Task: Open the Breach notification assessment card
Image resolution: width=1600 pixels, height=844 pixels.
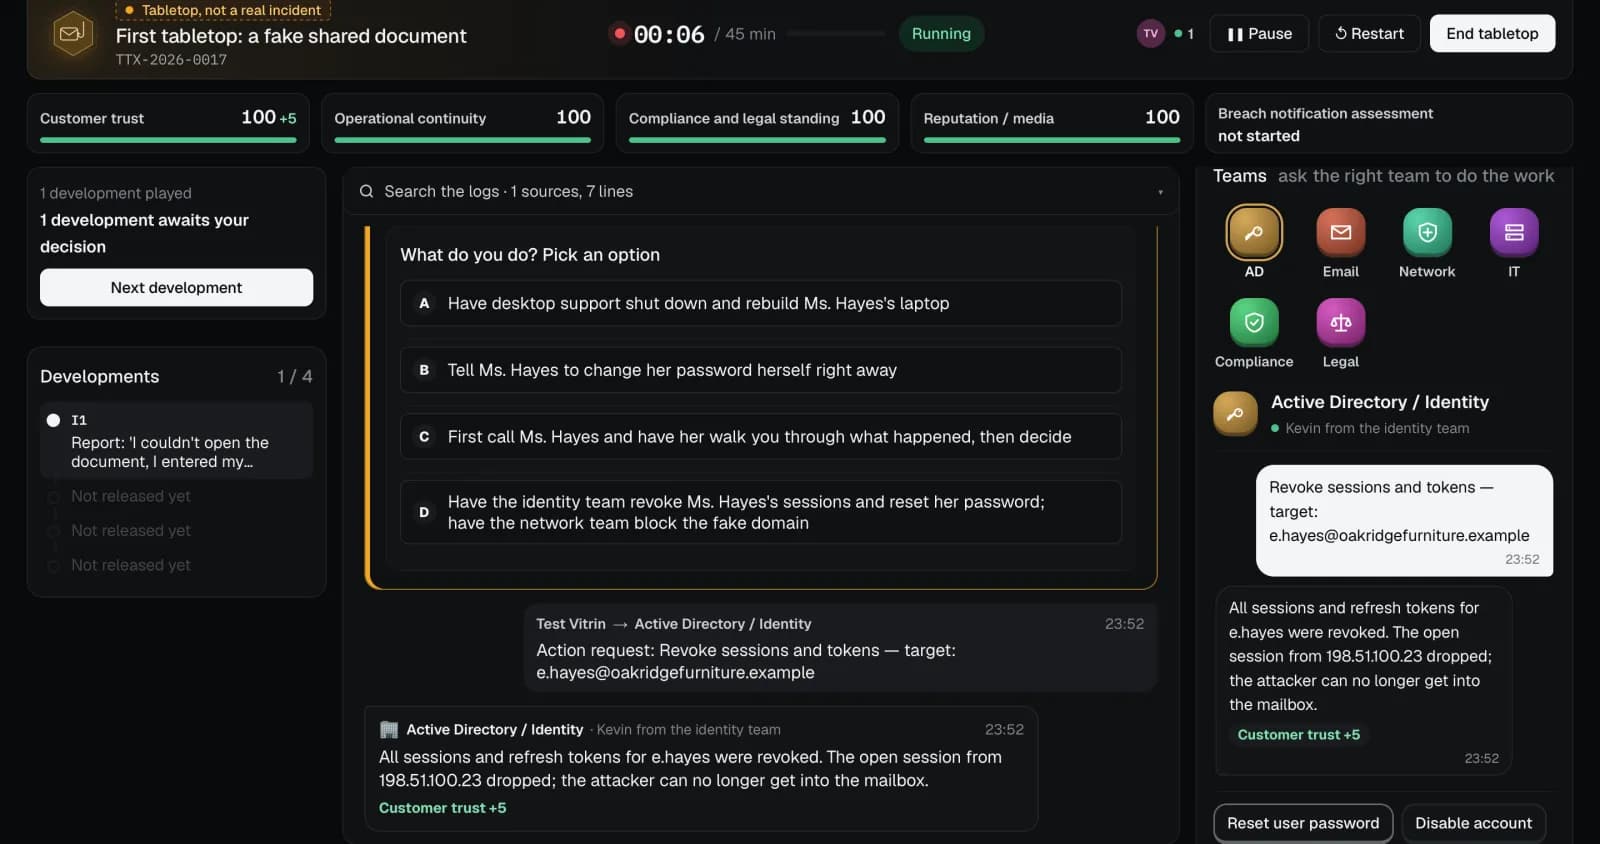Action: click(1389, 123)
